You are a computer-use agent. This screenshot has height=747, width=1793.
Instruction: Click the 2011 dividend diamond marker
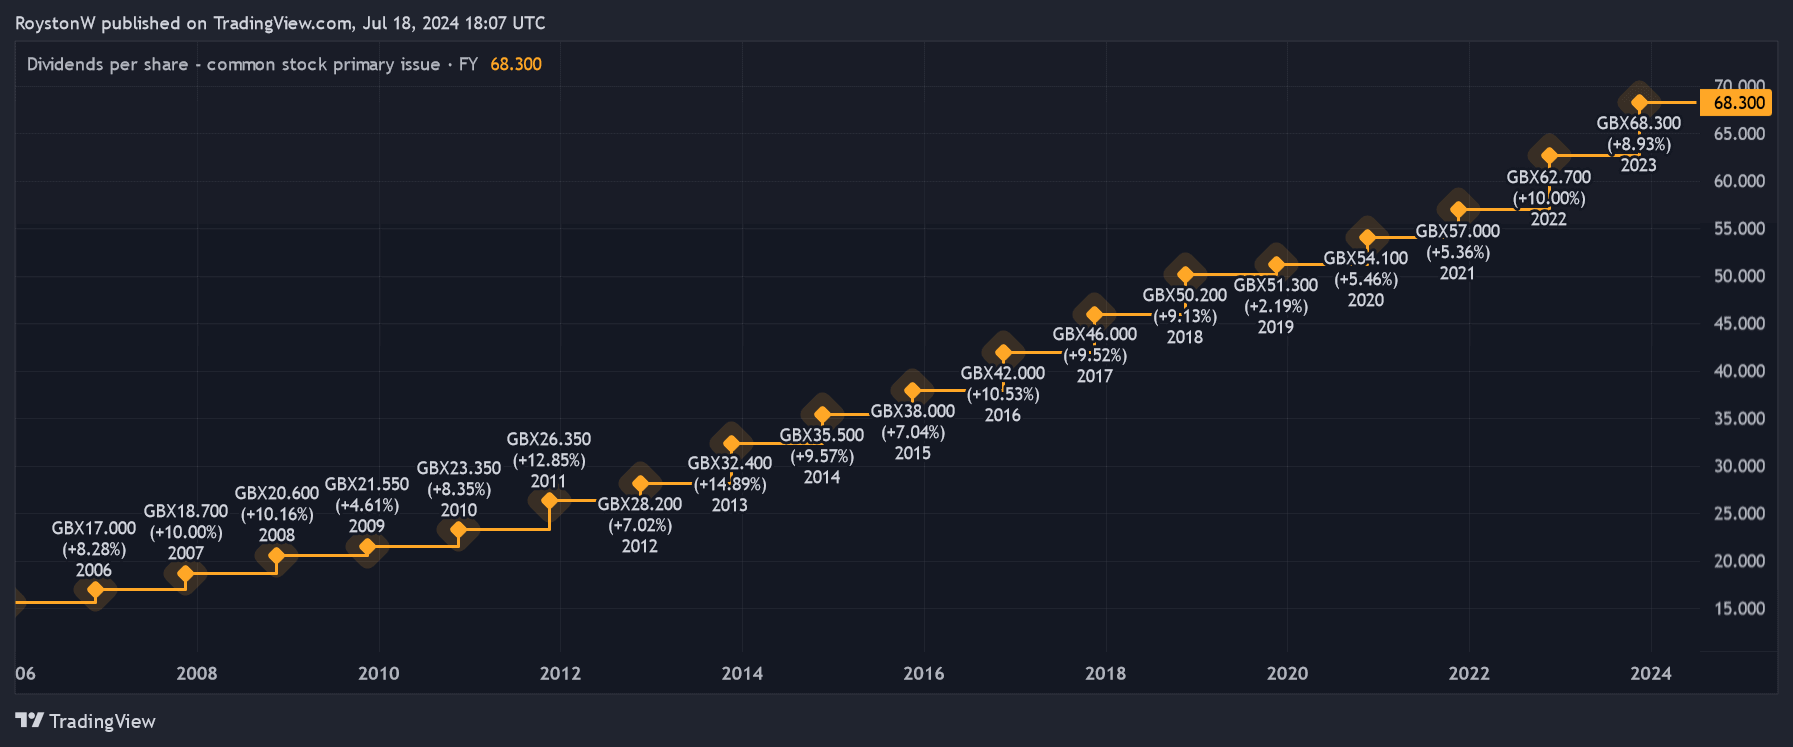pyautogui.click(x=549, y=500)
